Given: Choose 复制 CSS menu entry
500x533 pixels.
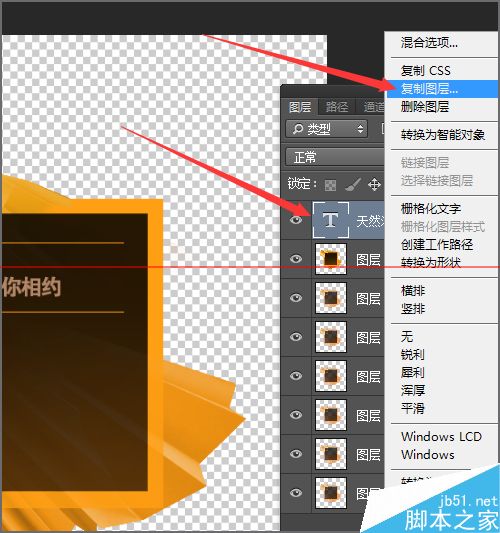Looking at the screenshot, I should point(426,71).
